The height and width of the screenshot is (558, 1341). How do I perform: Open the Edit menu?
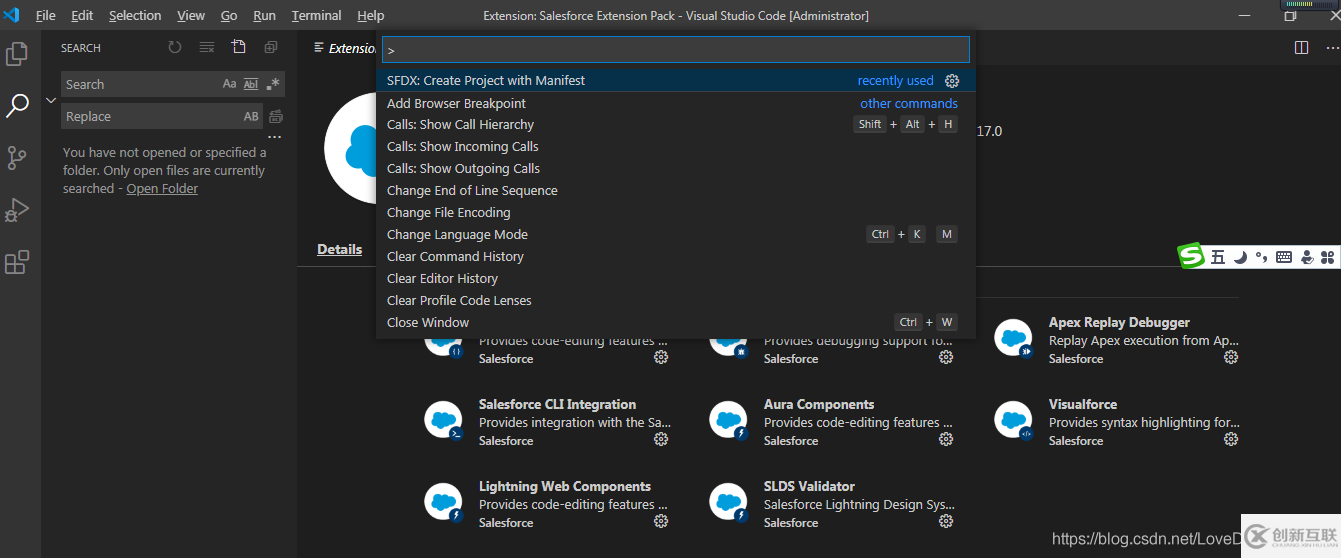click(x=82, y=15)
